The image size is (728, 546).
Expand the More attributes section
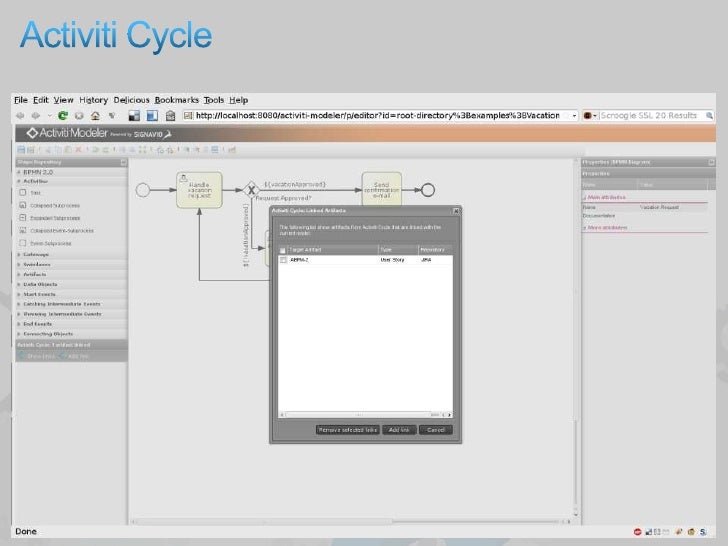[585, 228]
